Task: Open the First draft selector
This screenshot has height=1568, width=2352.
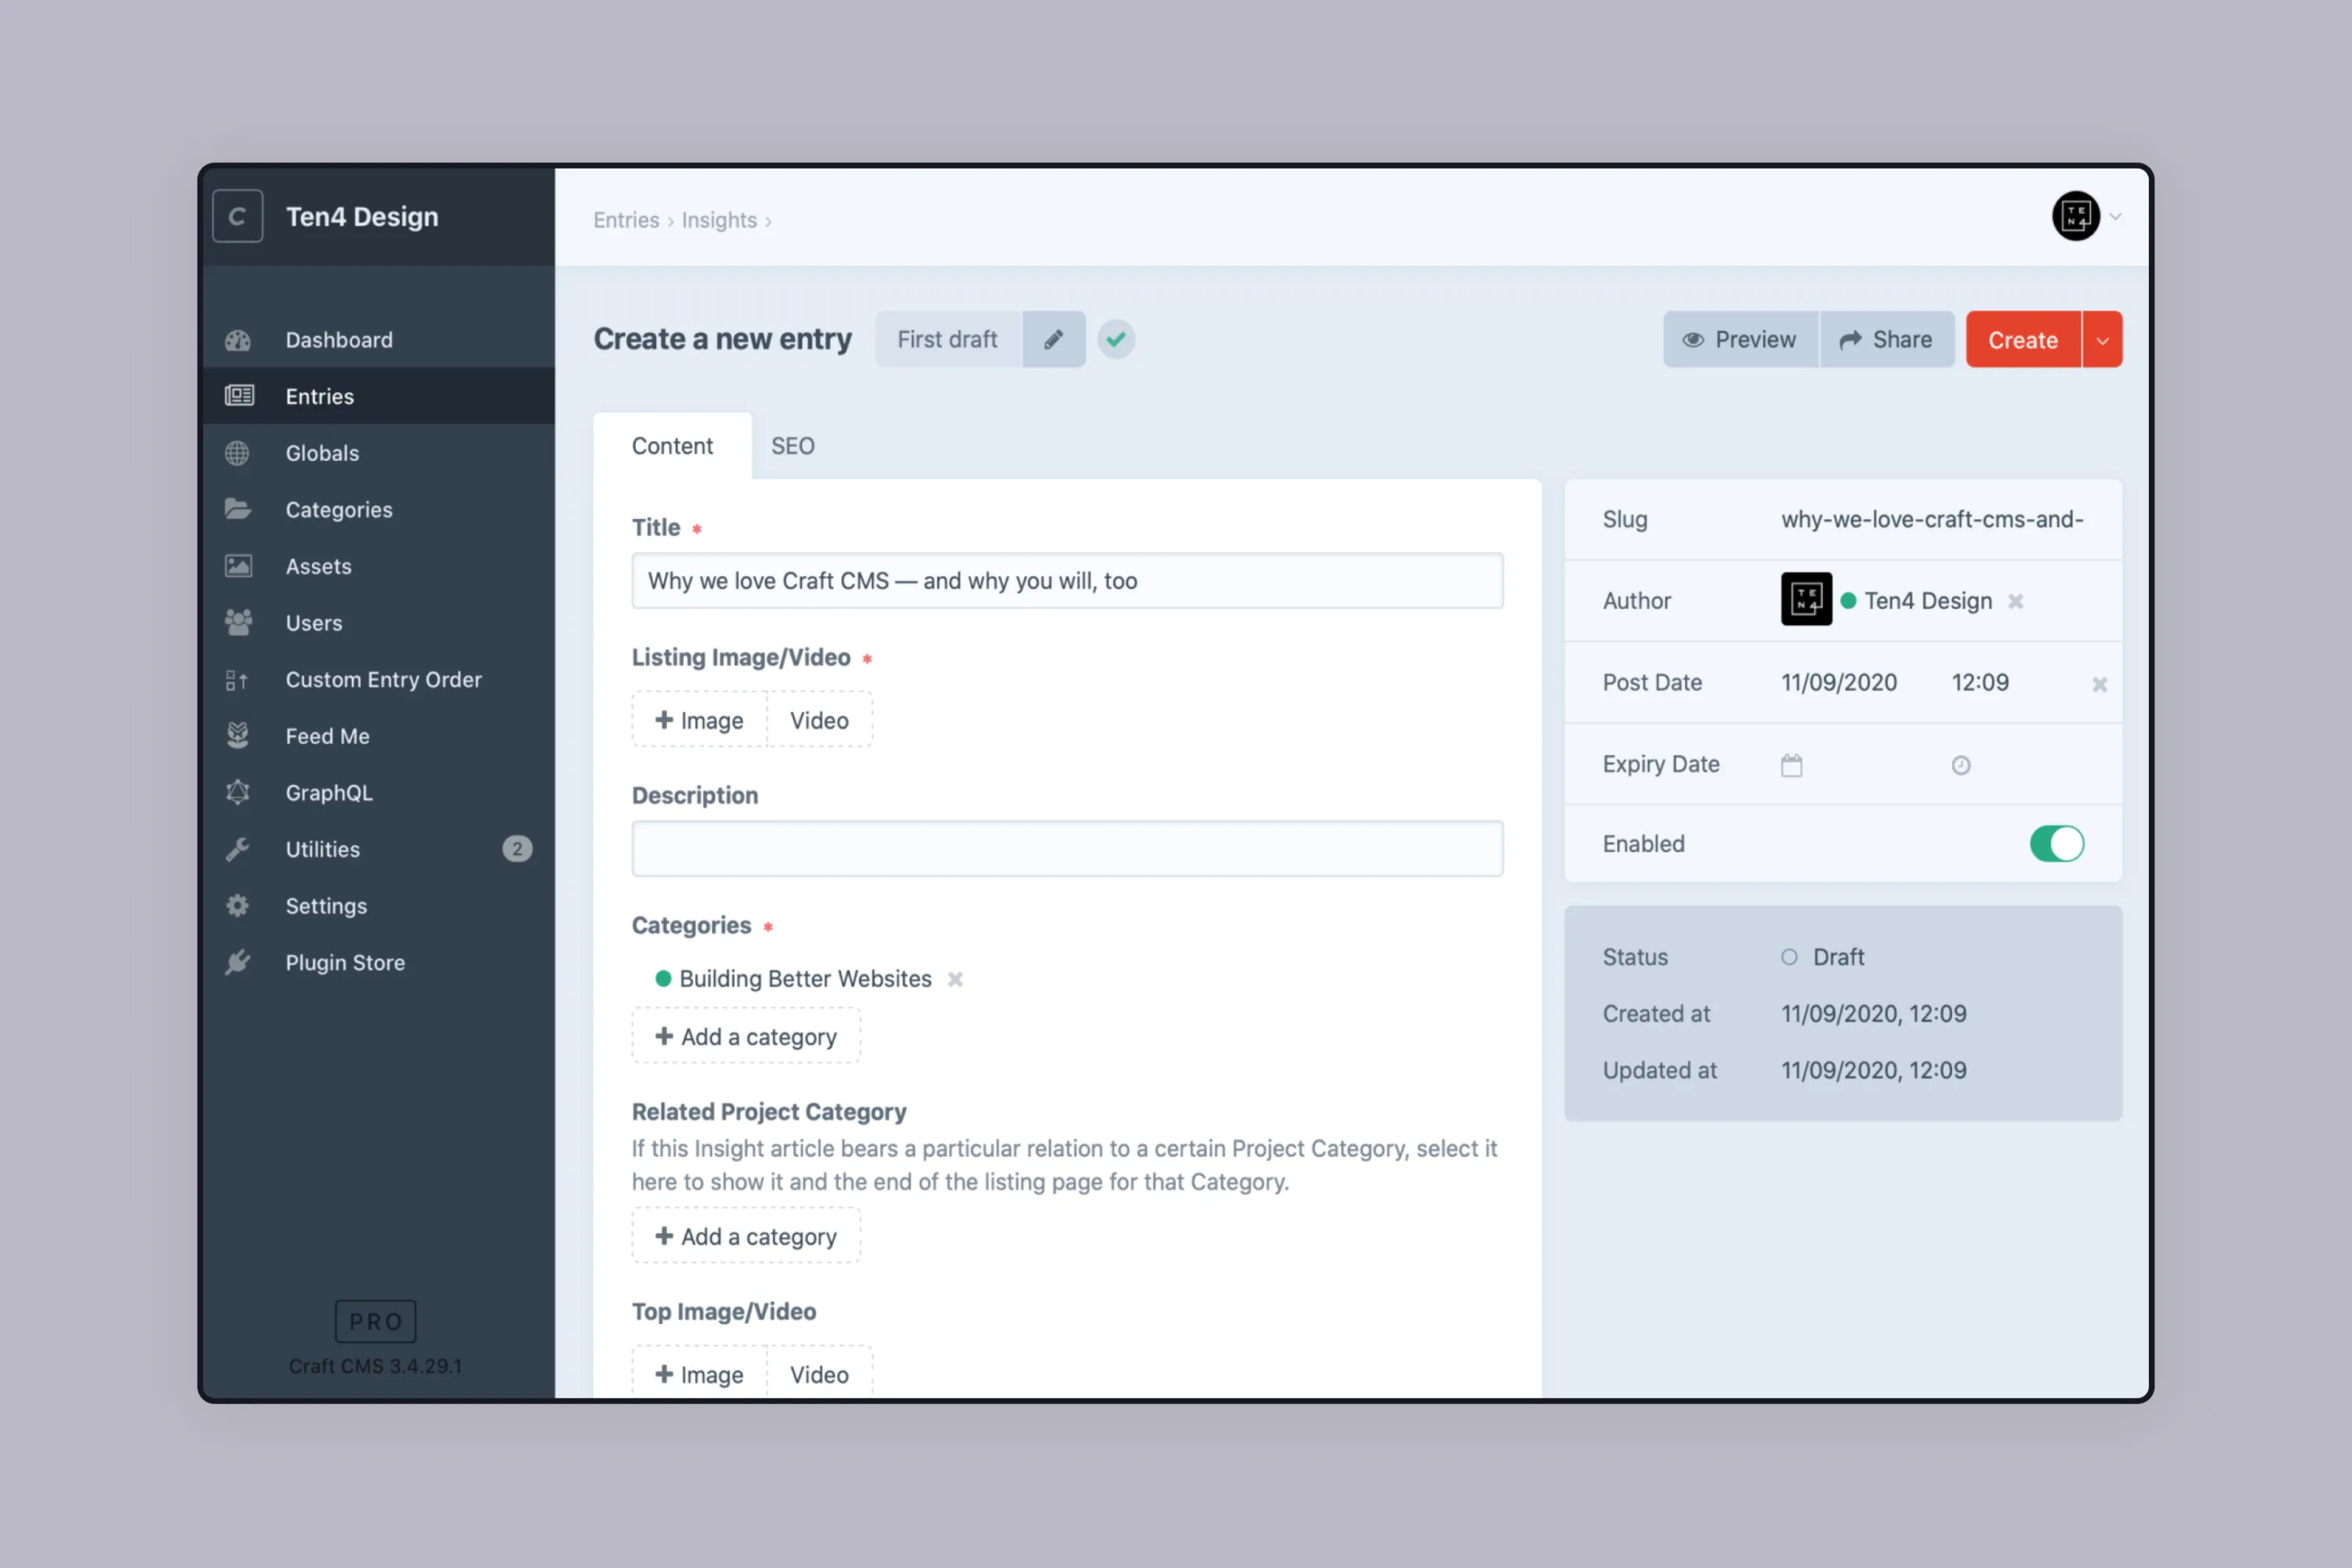Action: coord(948,340)
